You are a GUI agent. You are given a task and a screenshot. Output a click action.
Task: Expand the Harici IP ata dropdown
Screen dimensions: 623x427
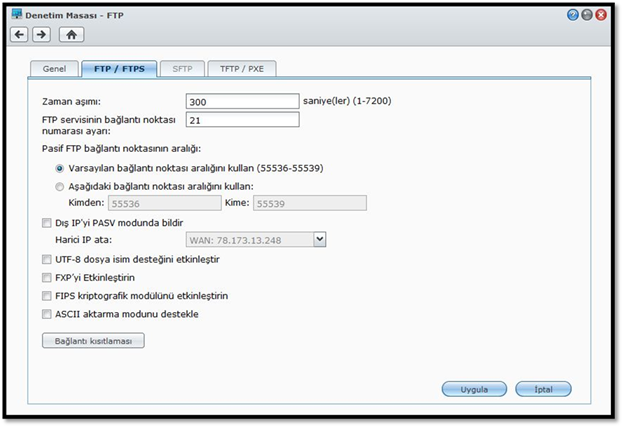tap(320, 239)
